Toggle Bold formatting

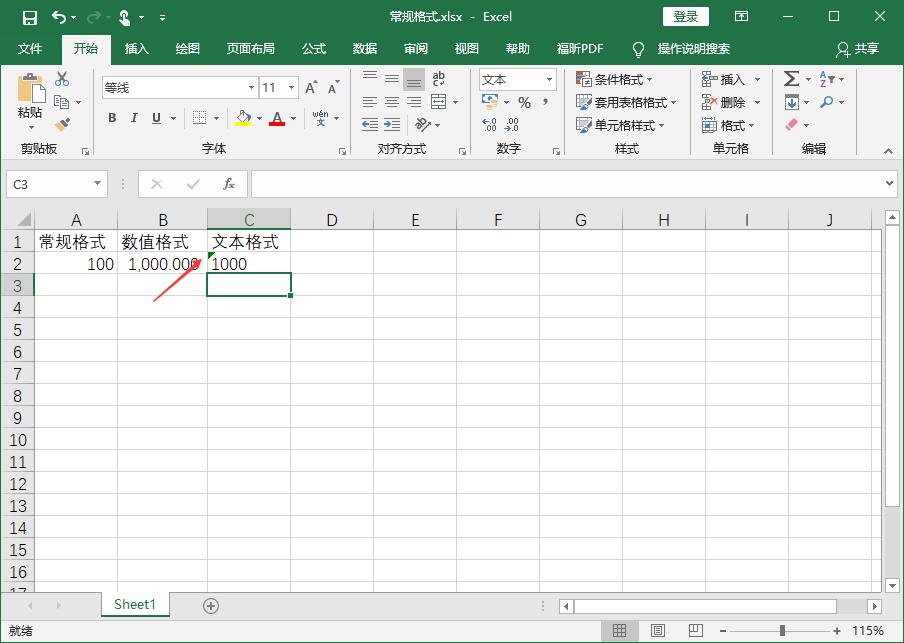(112, 118)
